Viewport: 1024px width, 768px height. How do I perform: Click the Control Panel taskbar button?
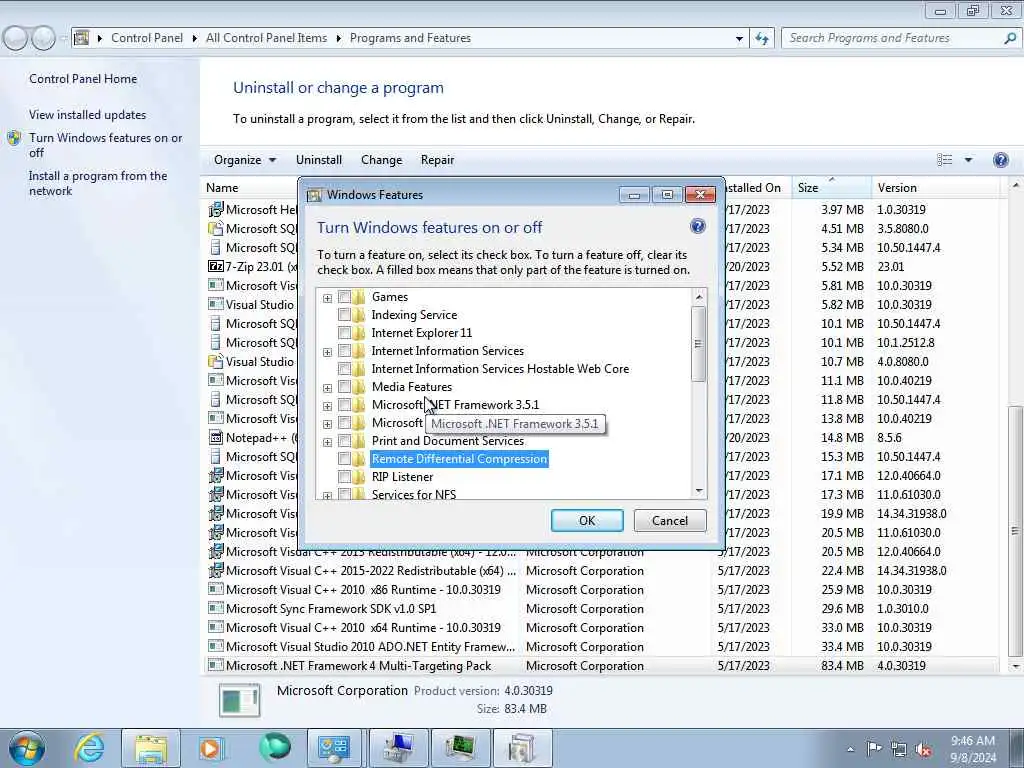[x=334, y=748]
